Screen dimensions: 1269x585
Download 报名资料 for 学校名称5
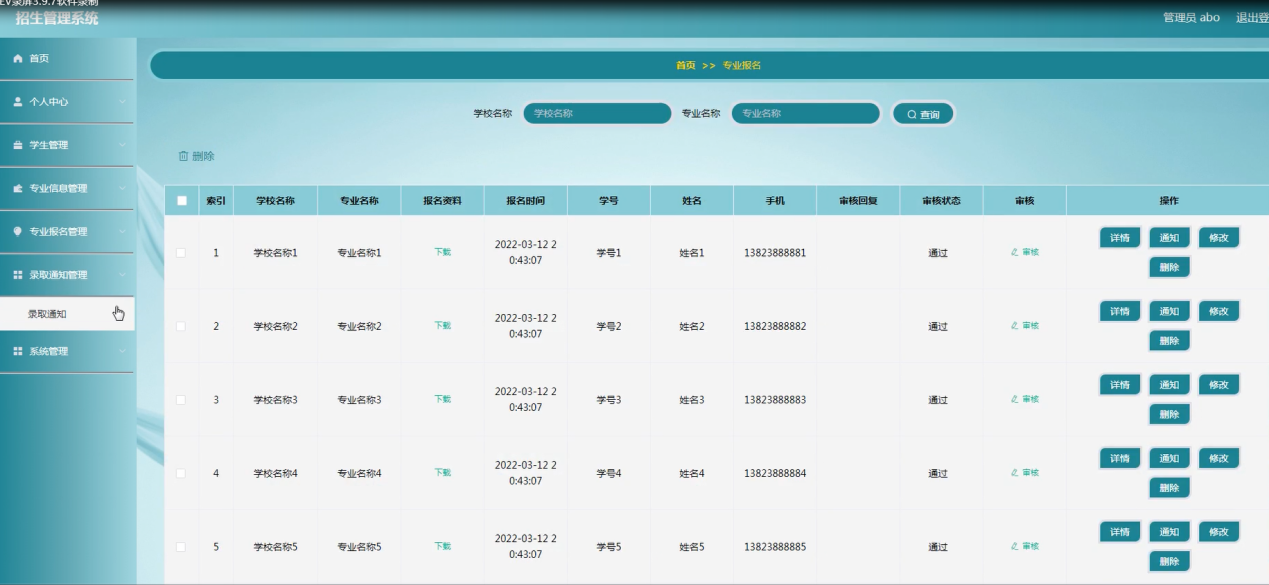pyautogui.click(x=442, y=546)
